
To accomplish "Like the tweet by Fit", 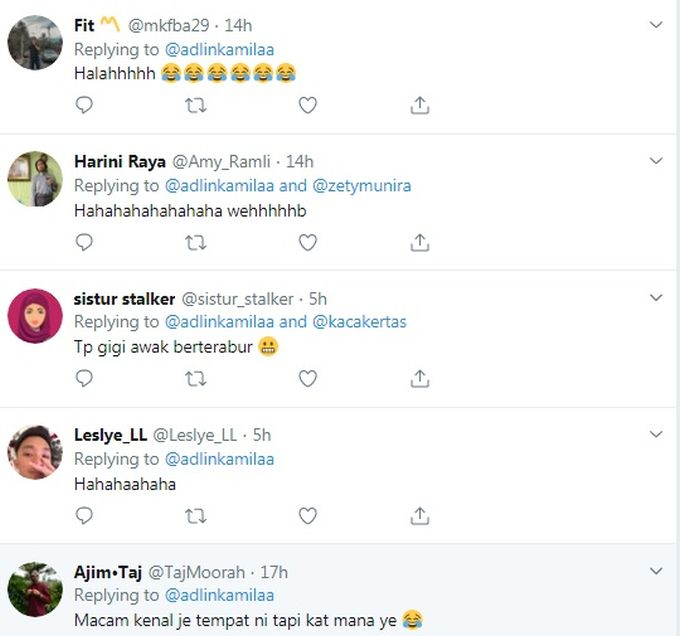I will coord(308,105).
